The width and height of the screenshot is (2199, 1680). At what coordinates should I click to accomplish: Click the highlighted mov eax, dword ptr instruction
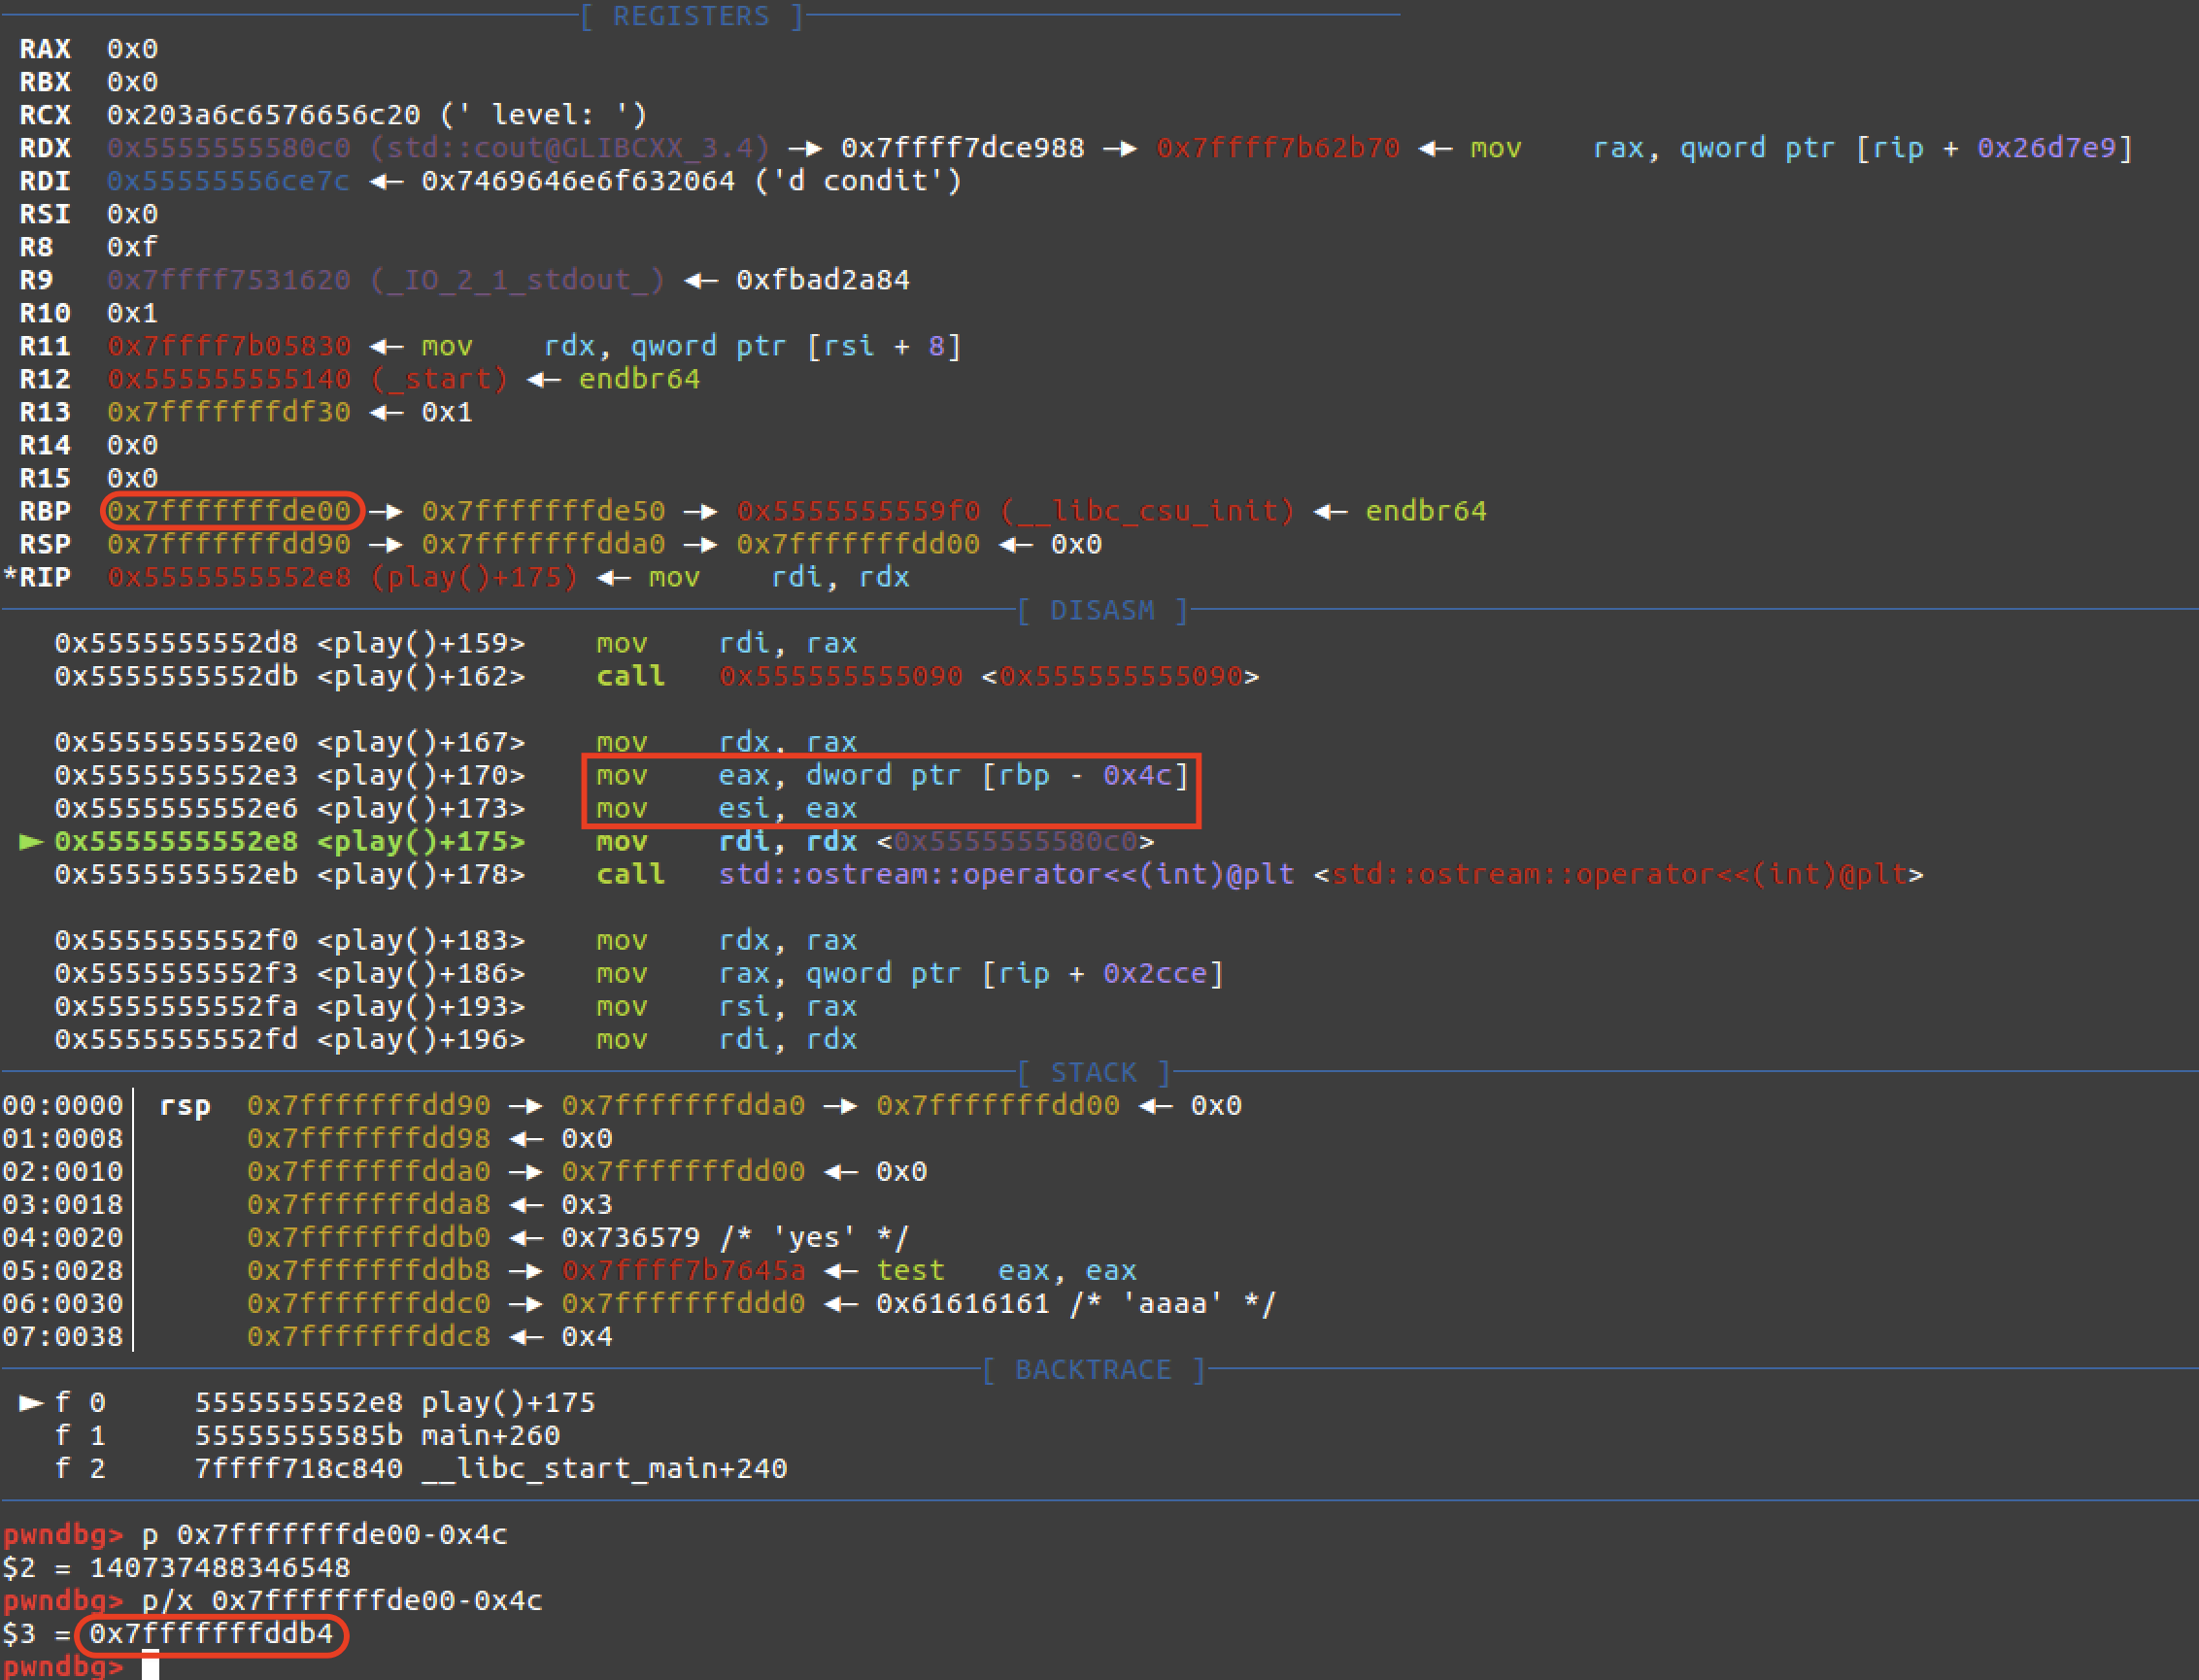[x=890, y=775]
